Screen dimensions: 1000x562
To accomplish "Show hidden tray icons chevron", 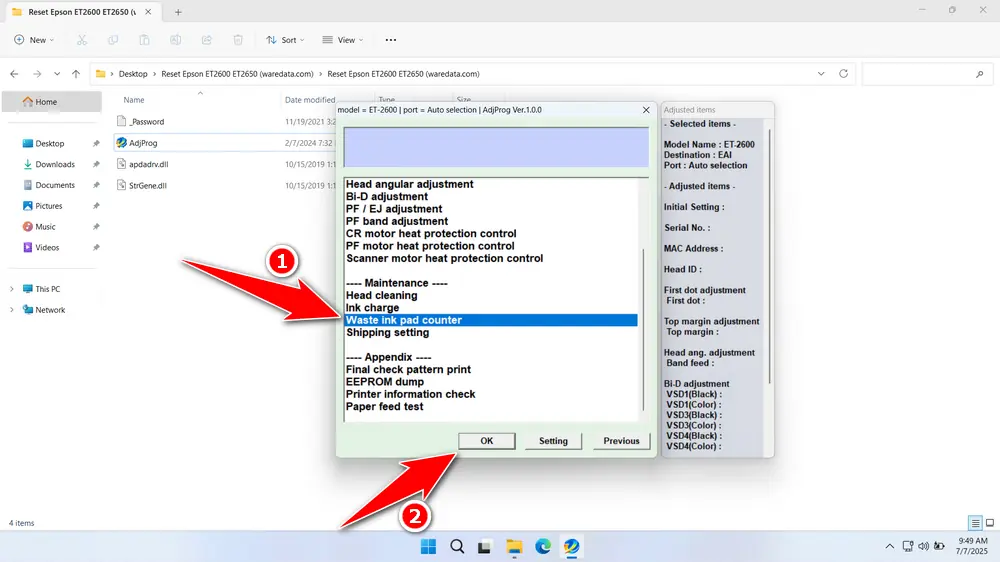I will pyautogui.click(x=889, y=546).
